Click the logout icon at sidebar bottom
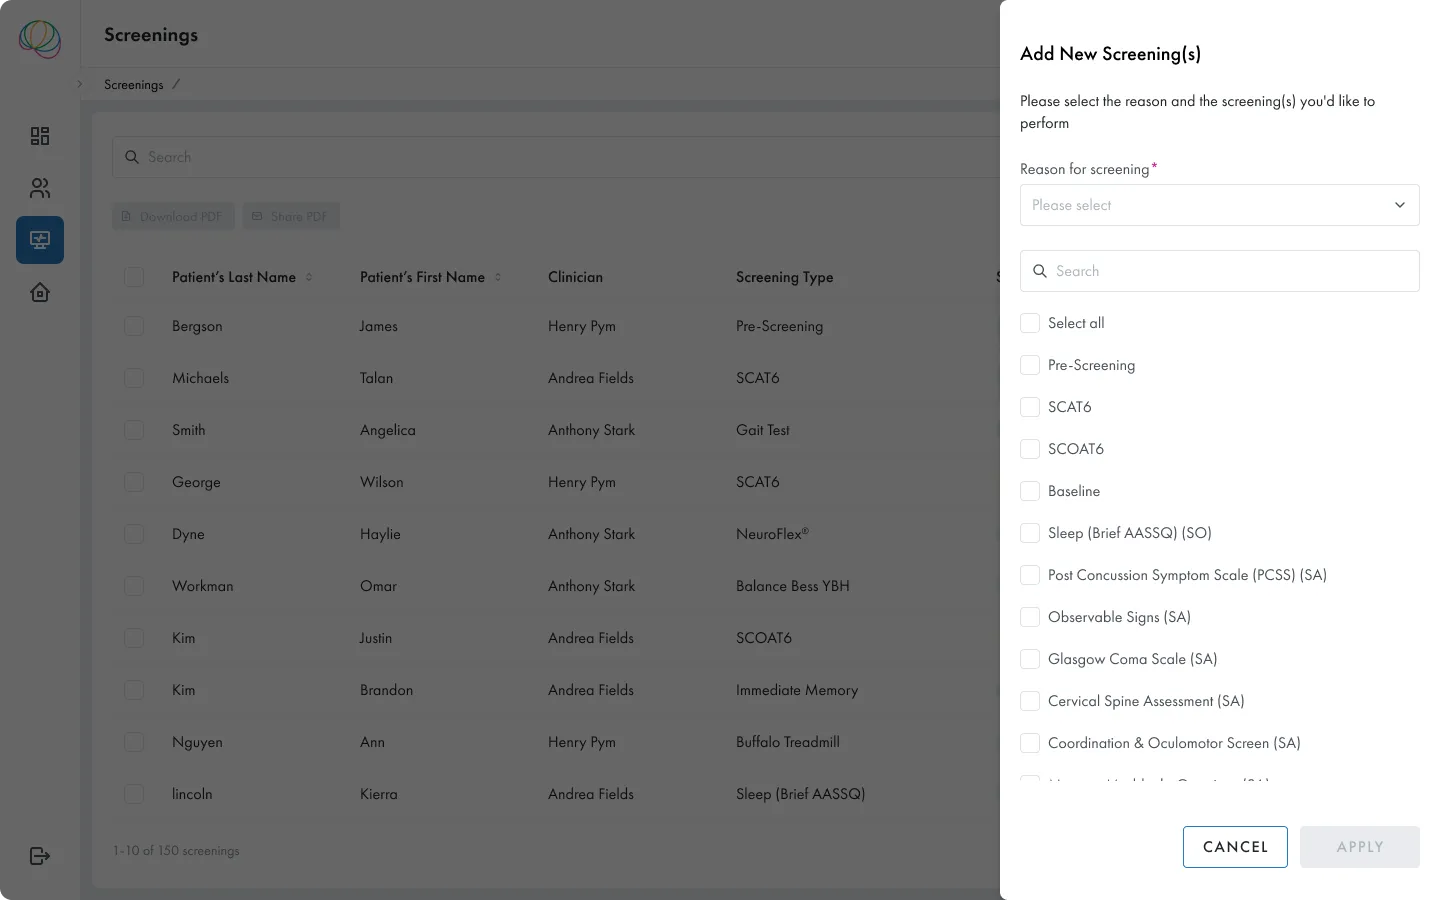Image resolution: width=1440 pixels, height=900 pixels. coord(40,856)
